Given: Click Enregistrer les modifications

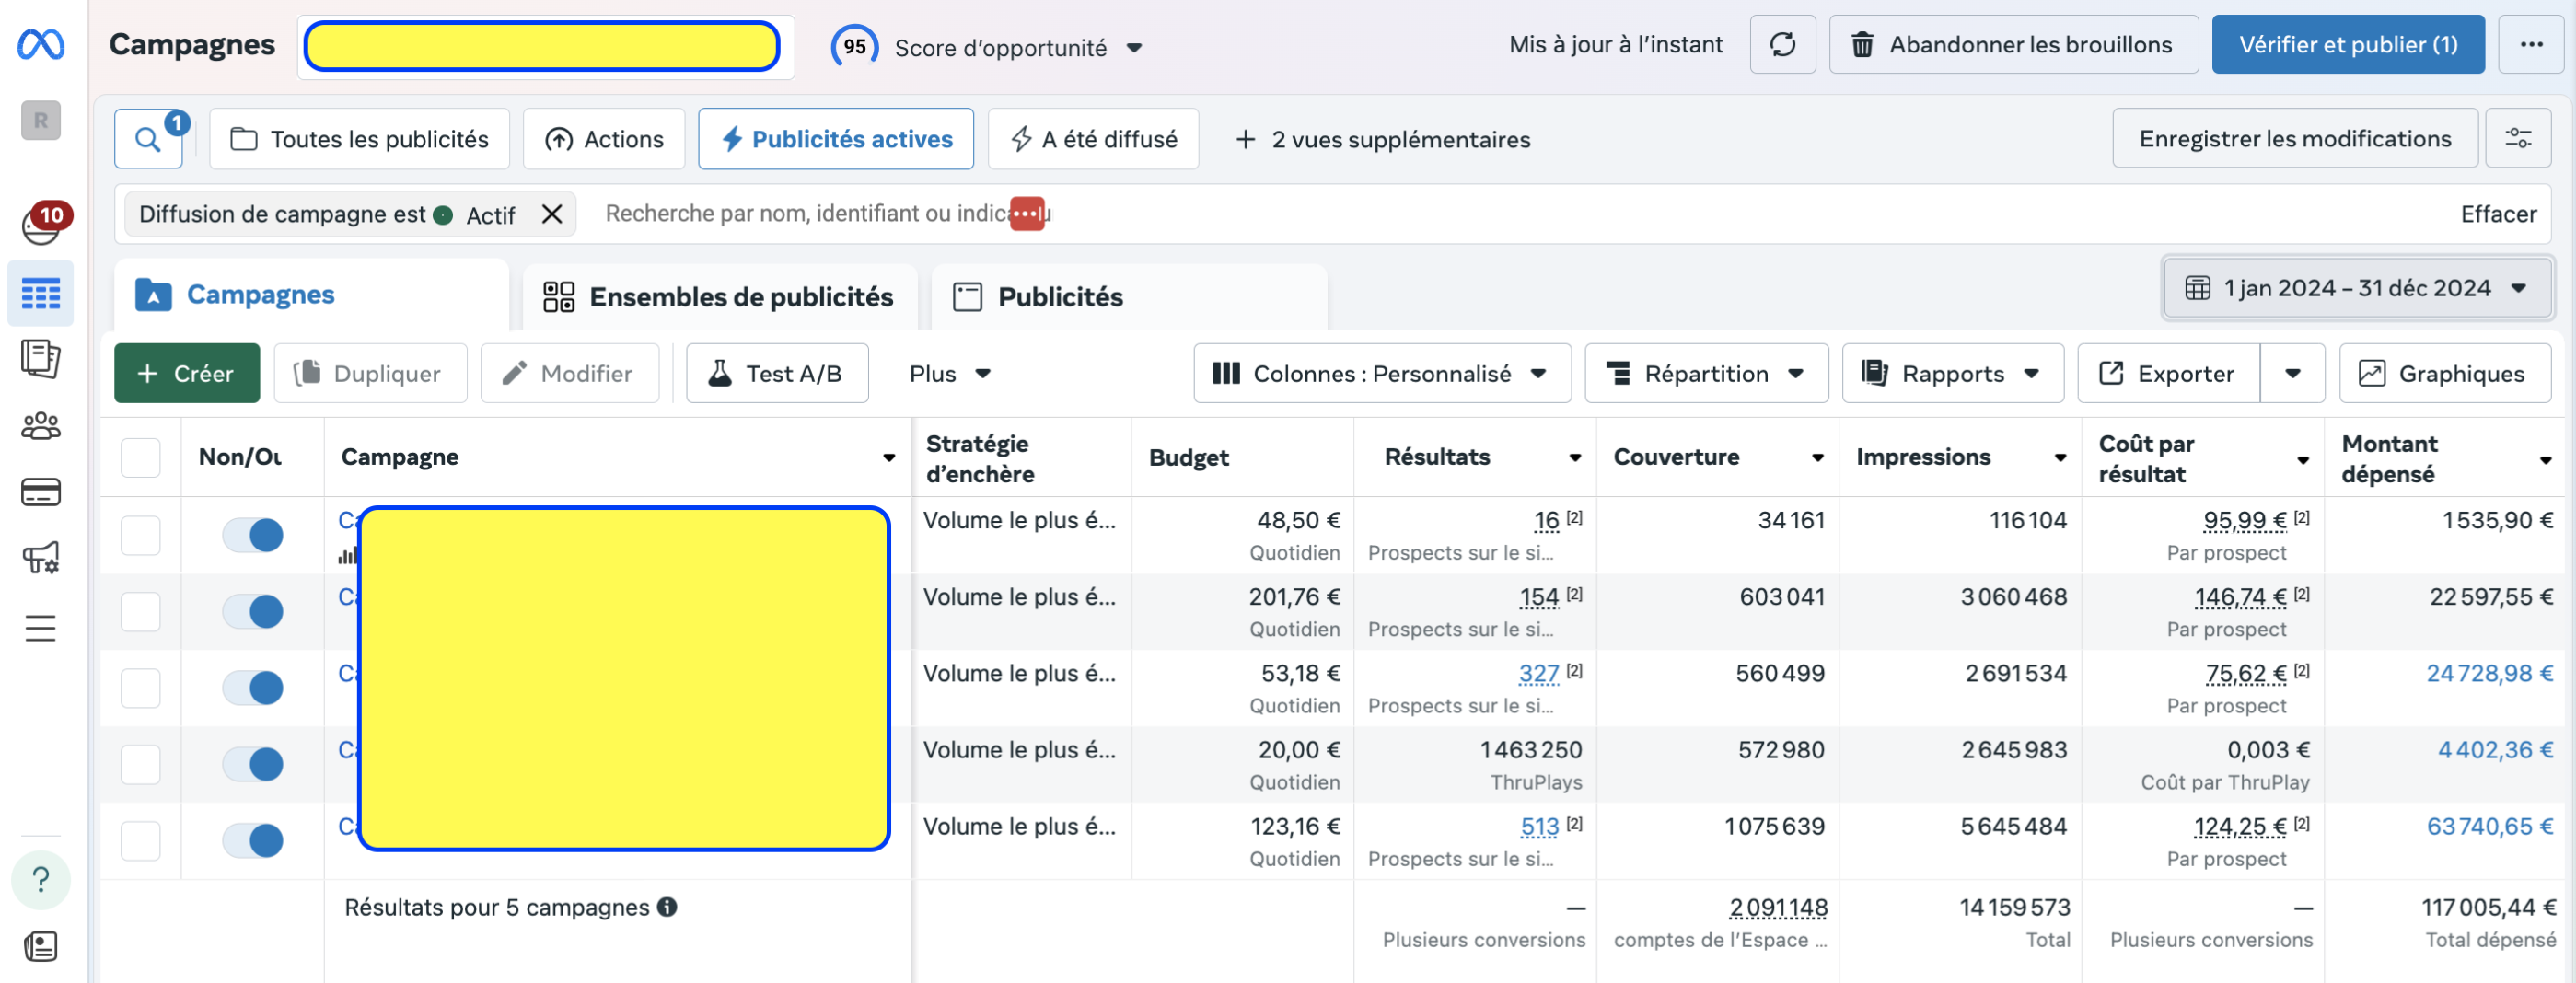Looking at the screenshot, I should coord(2294,138).
